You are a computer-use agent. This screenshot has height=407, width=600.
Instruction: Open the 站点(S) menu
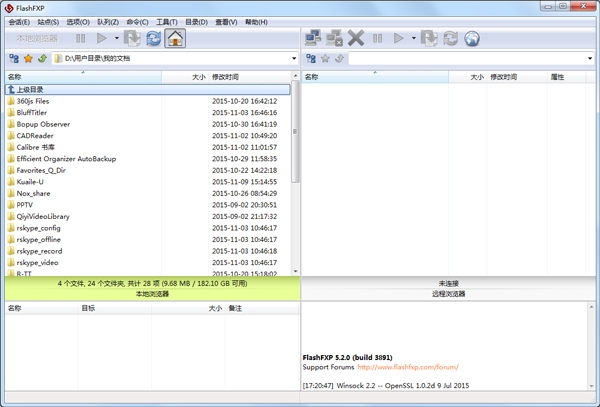point(48,22)
